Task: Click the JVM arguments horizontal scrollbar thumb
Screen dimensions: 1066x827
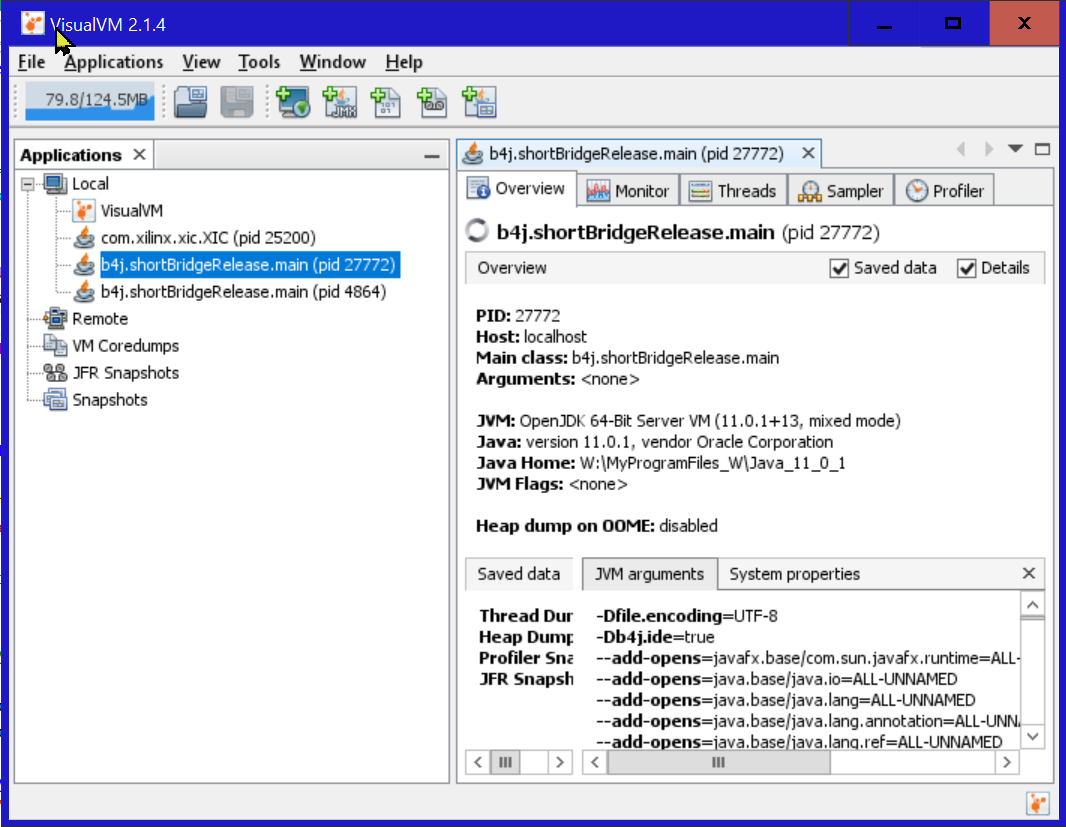Action: coord(718,762)
